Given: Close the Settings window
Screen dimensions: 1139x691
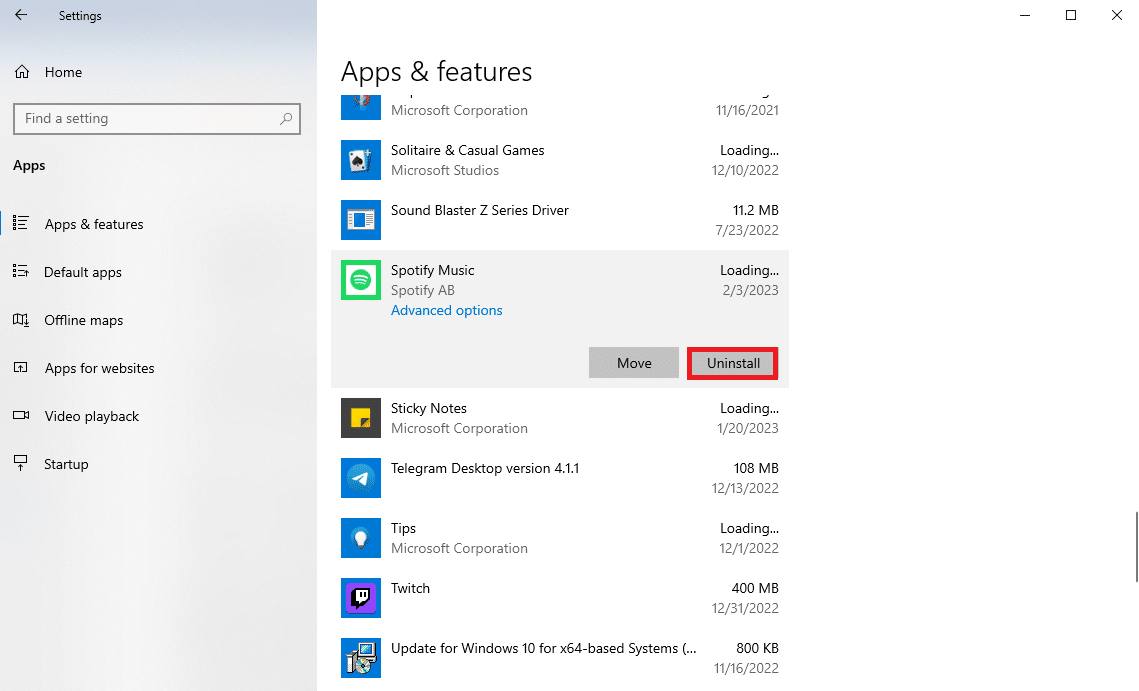Looking at the screenshot, I should (x=1116, y=15).
